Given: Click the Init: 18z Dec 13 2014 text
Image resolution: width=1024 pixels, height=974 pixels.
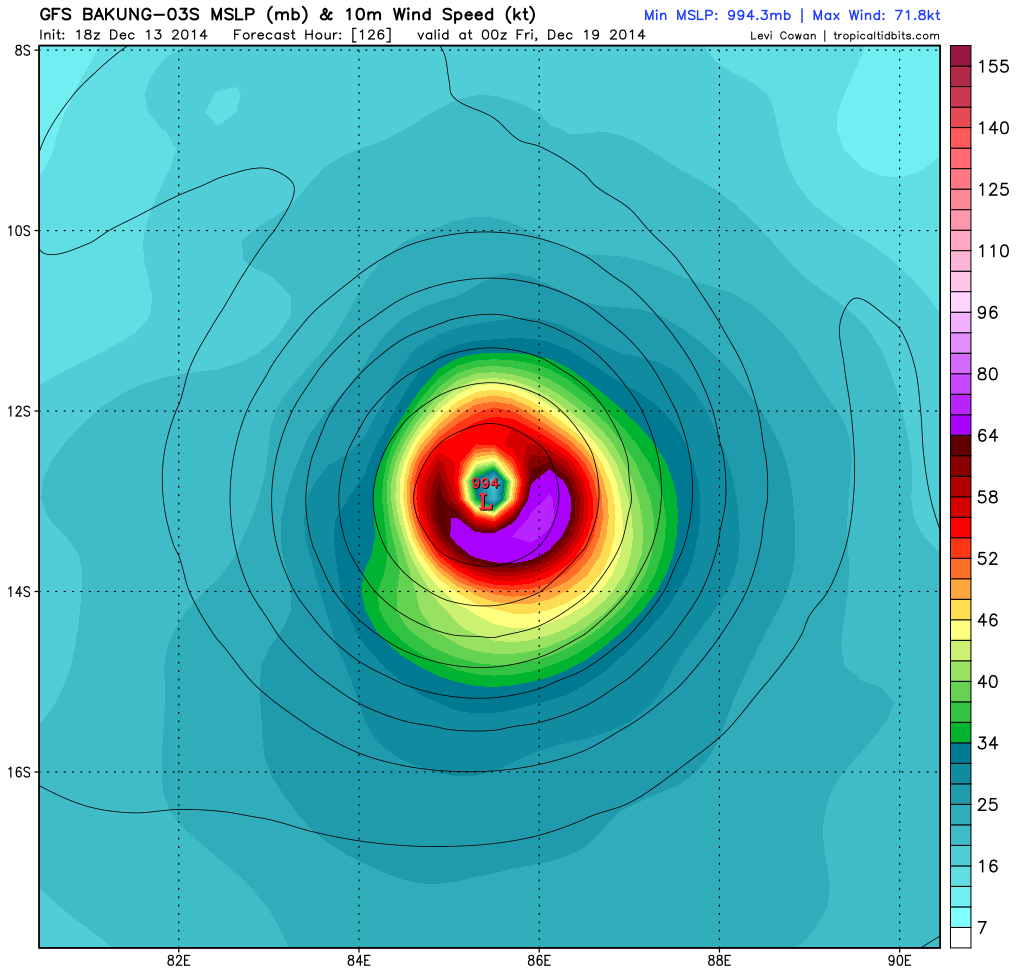Looking at the screenshot, I should pyautogui.click(x=125, y=35).
